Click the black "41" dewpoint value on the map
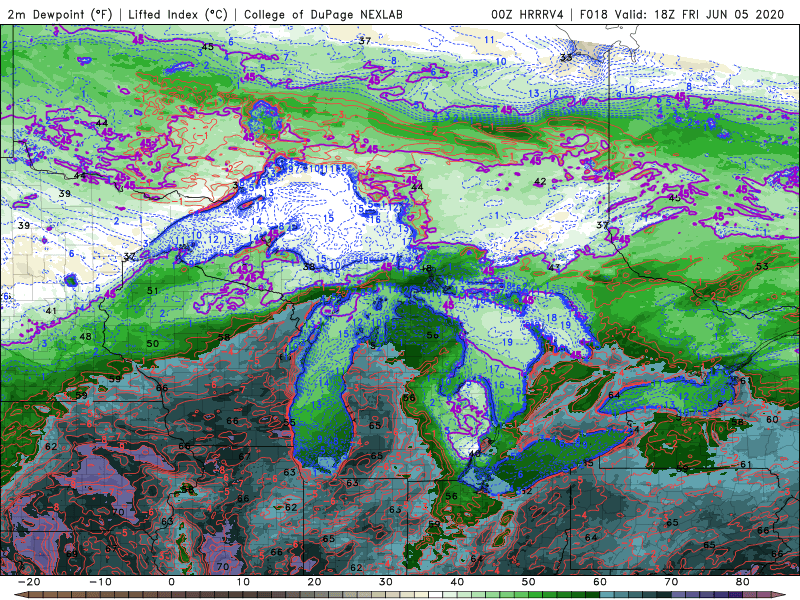Screen dimensions: 800x600 coord(51,311)
